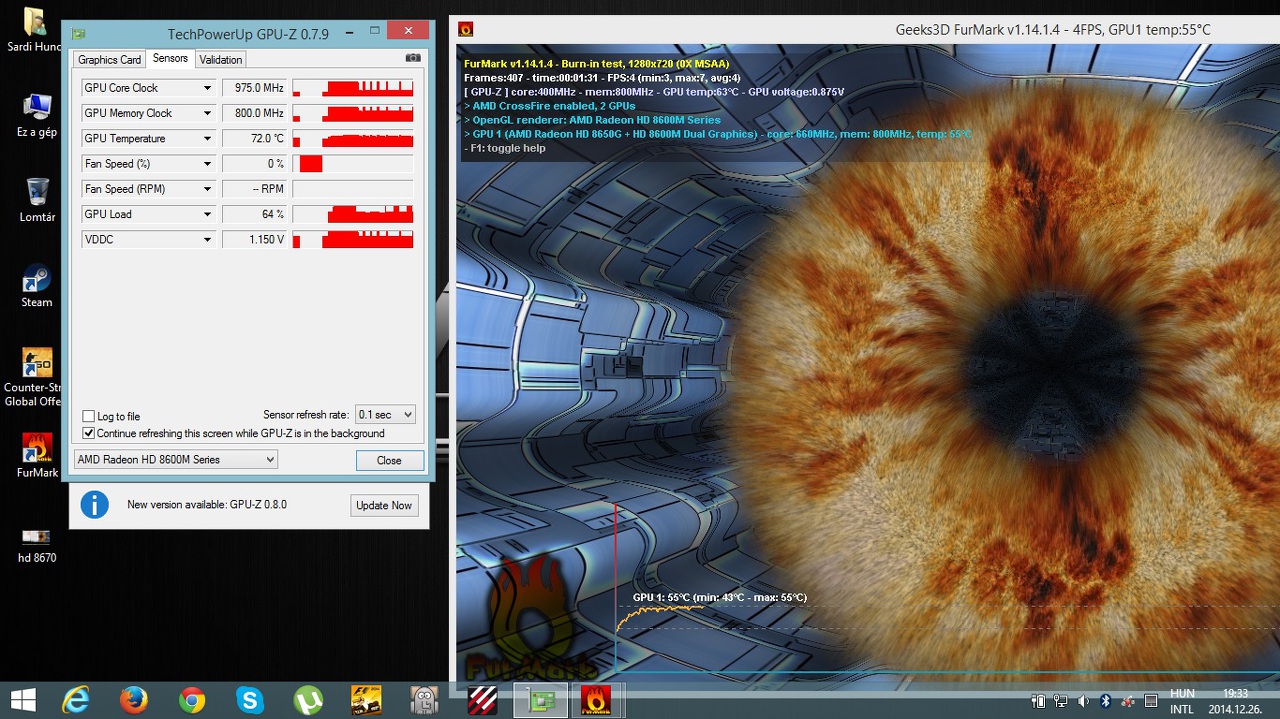The image size is (1280, 719).
Task: Open Skype from the taskbar
Action: pos(250,699)
